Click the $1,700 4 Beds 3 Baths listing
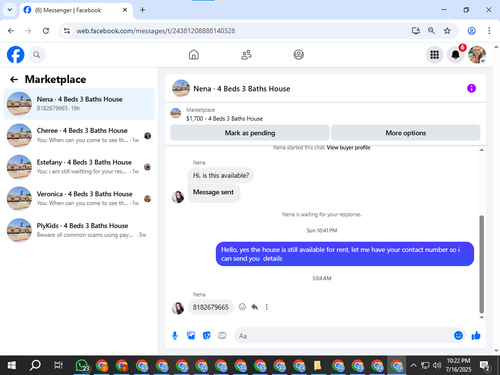The image size is (500, 375). [x=224, y=119]
